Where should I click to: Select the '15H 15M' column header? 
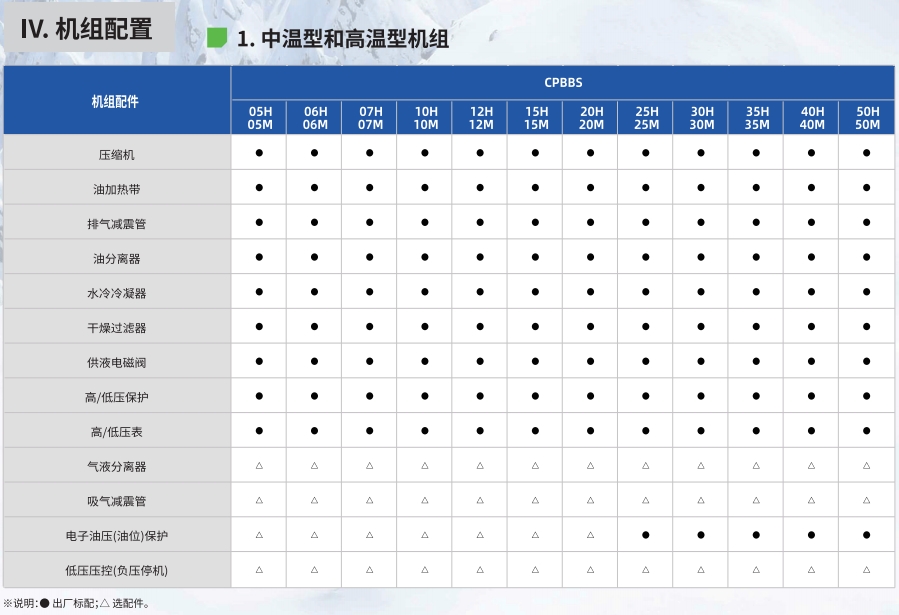pyautogui.click(x=536, y=118)
